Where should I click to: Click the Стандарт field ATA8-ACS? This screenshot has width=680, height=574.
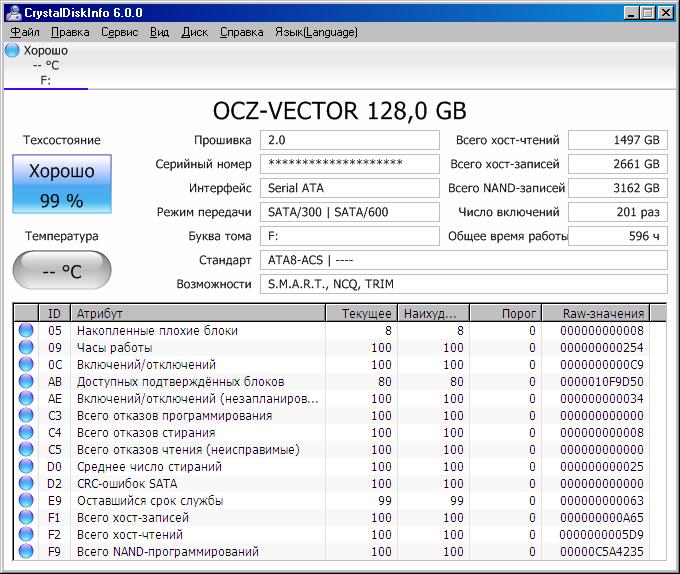click(x=464, y=260)
